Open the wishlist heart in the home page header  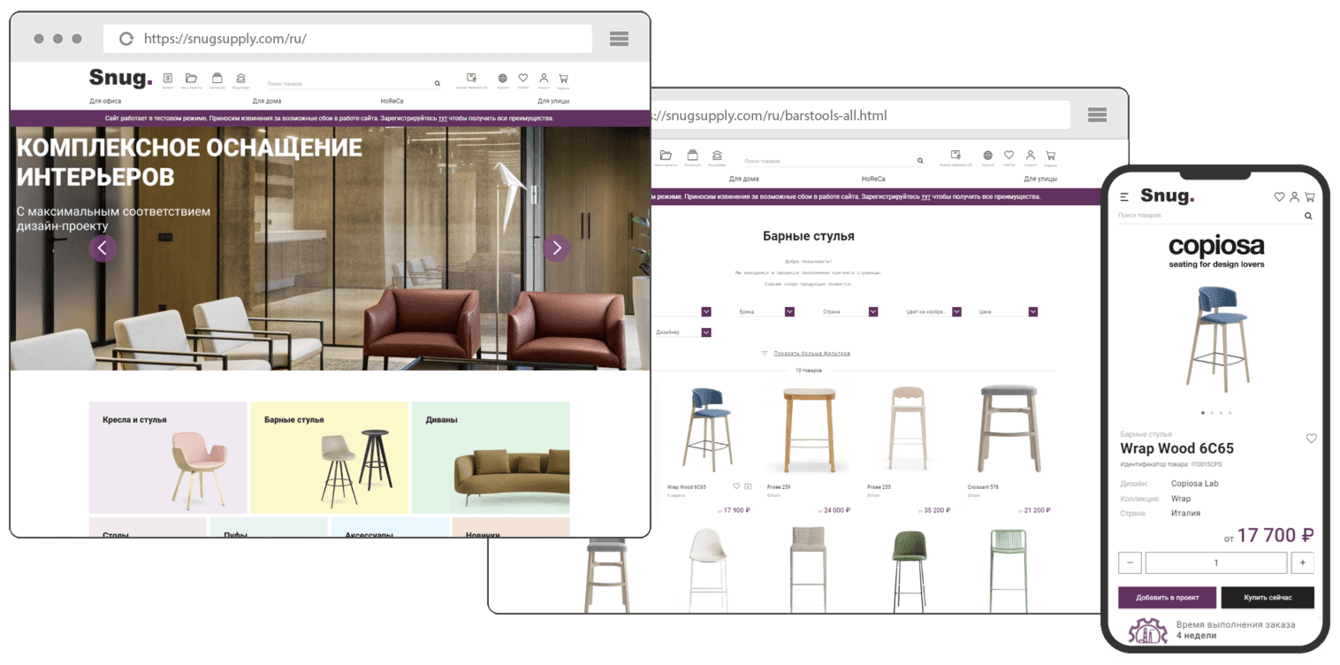point(523,78)
